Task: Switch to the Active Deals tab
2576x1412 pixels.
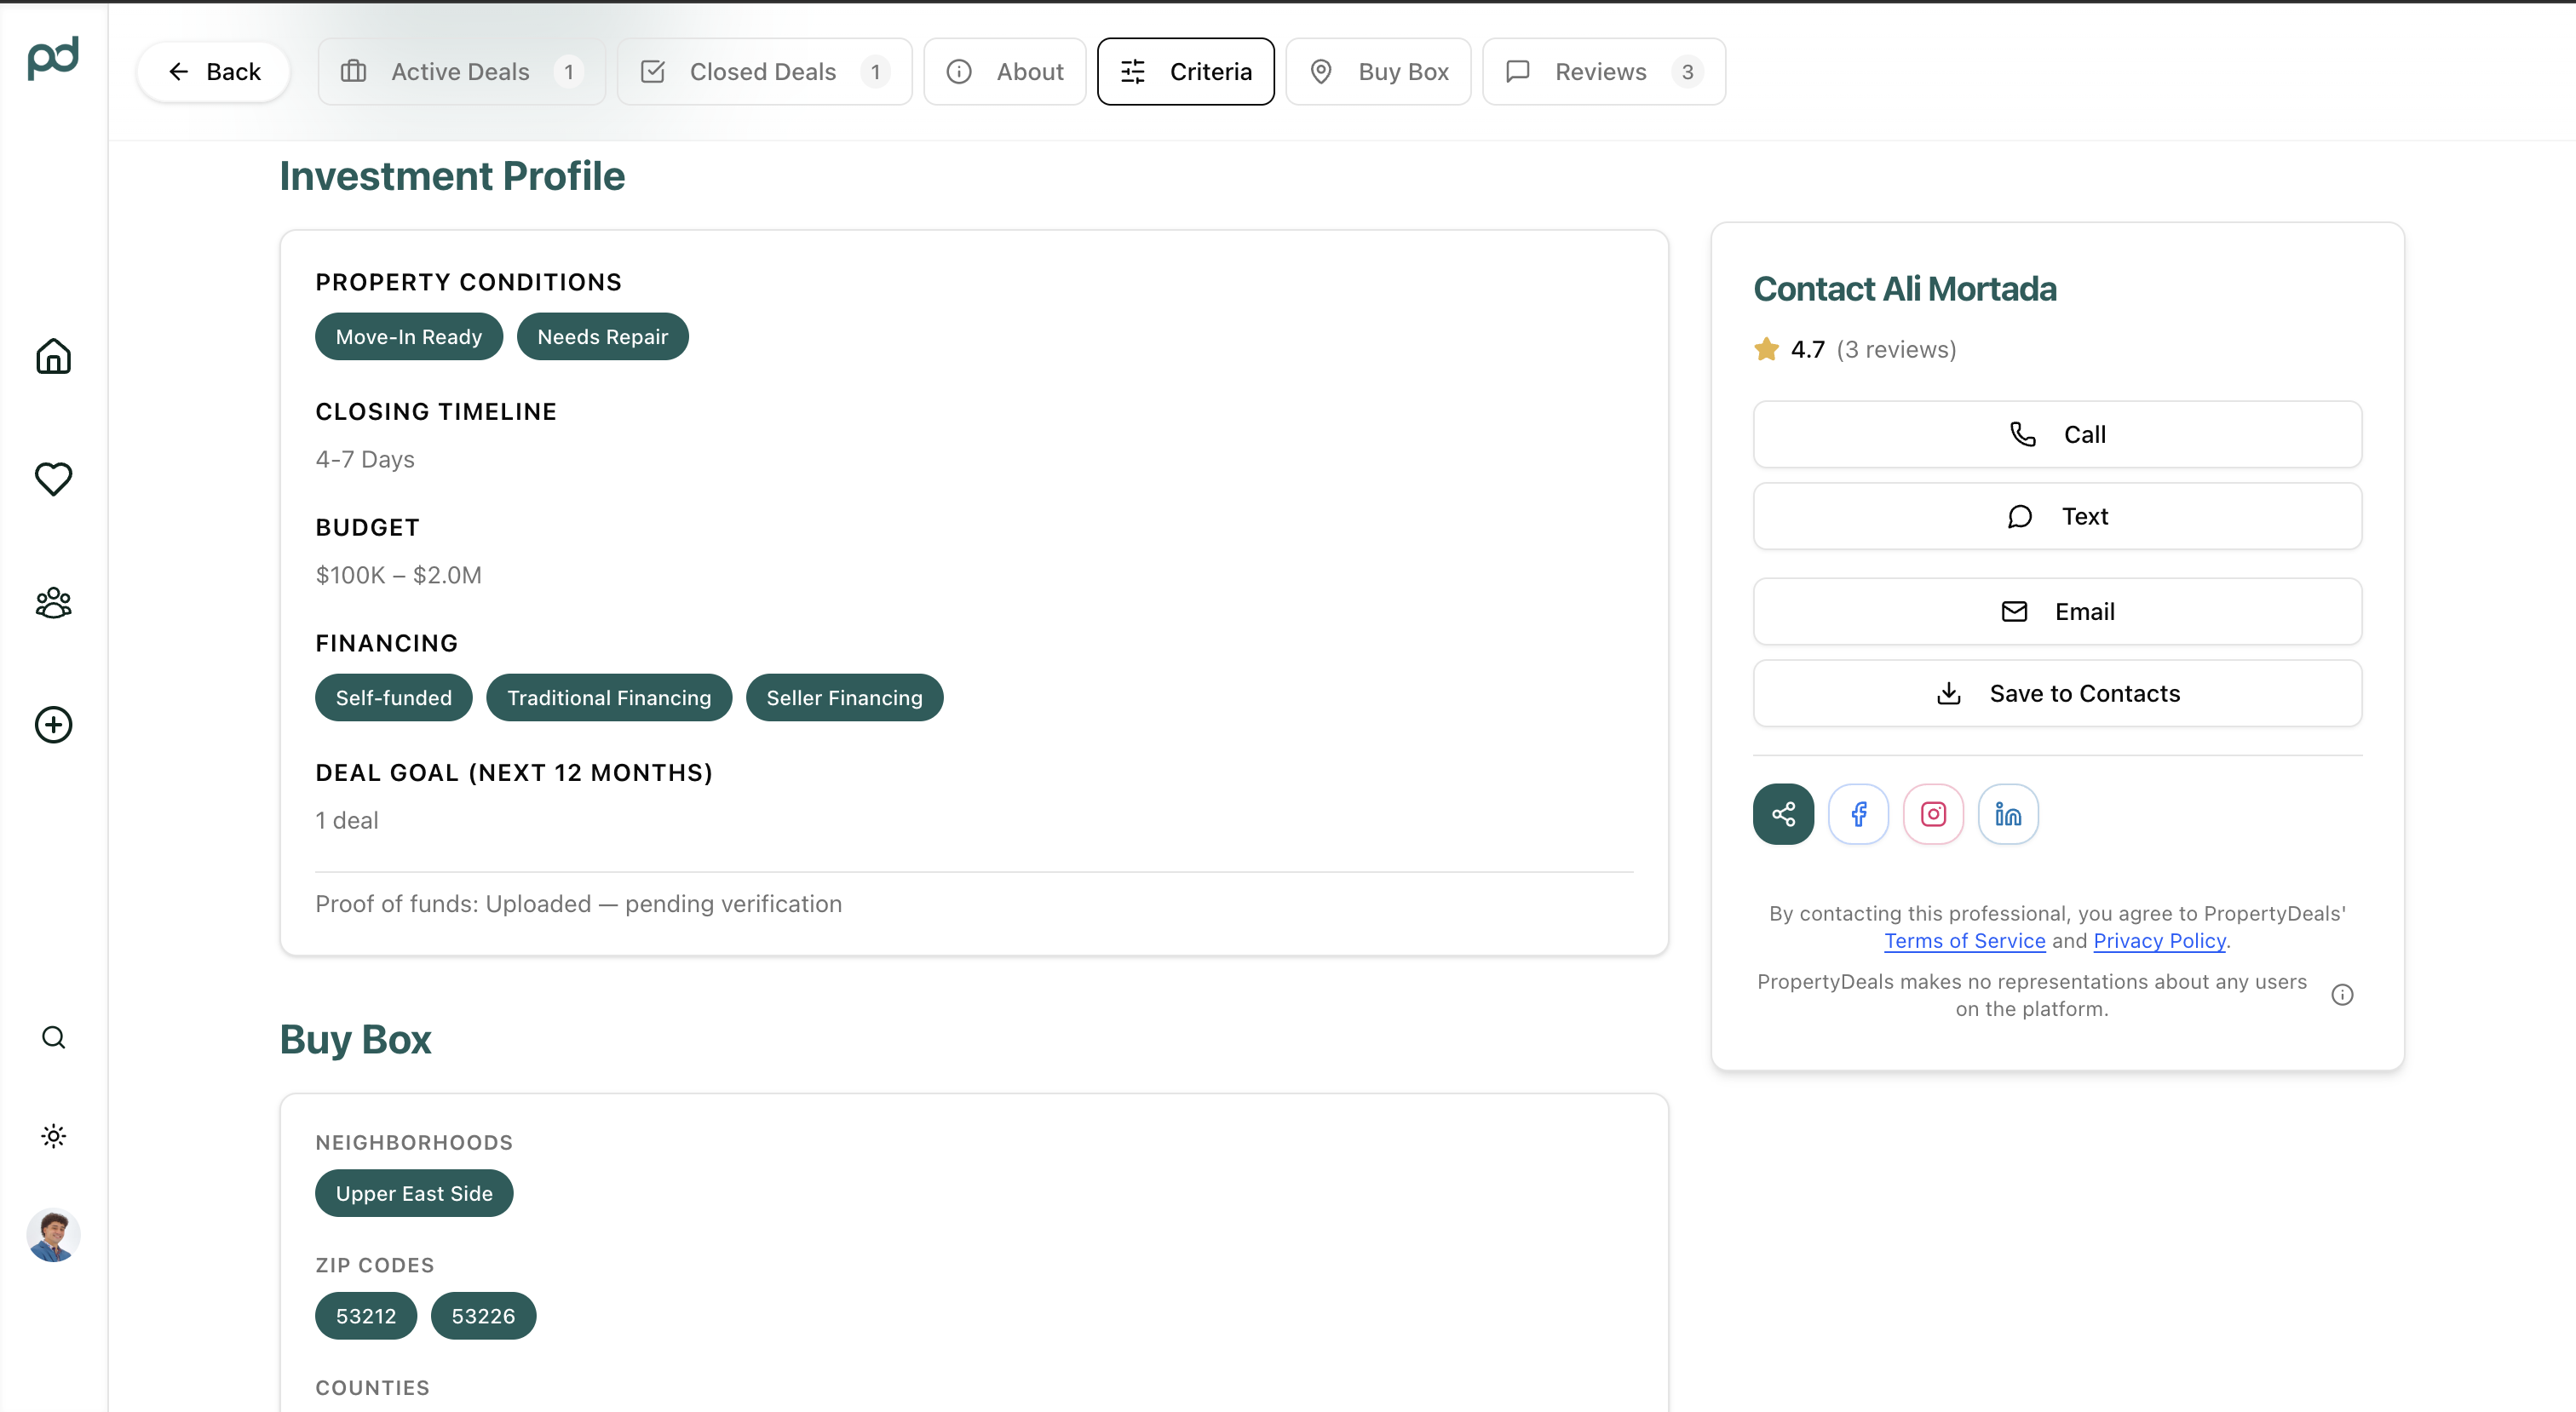Action: click(x=461, y=72)
